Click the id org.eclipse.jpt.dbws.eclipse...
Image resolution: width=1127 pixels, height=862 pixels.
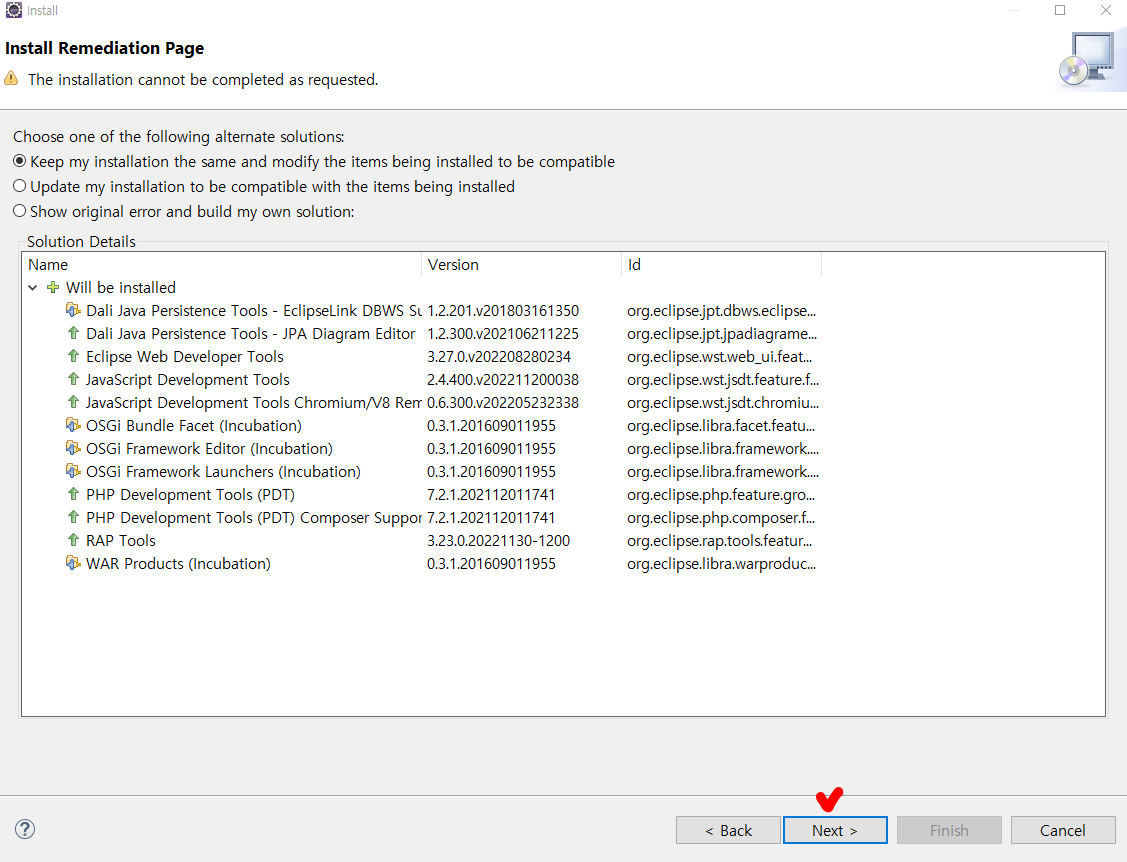pos(722,311)
